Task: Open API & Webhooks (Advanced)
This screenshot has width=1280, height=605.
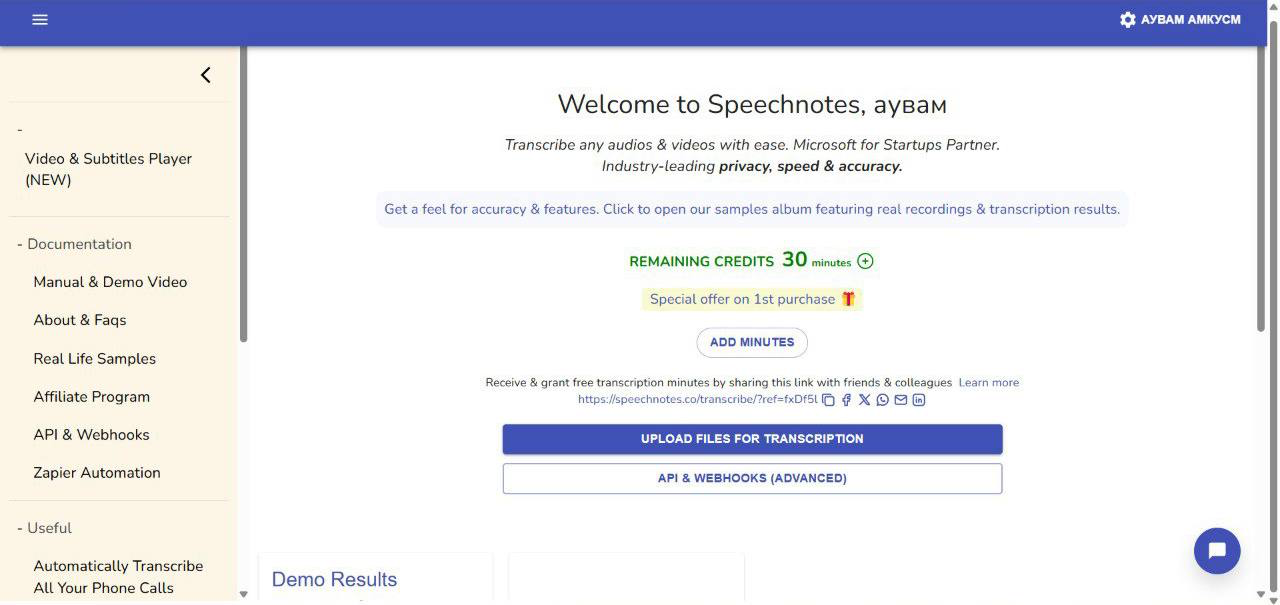Action: click(752, 478)
